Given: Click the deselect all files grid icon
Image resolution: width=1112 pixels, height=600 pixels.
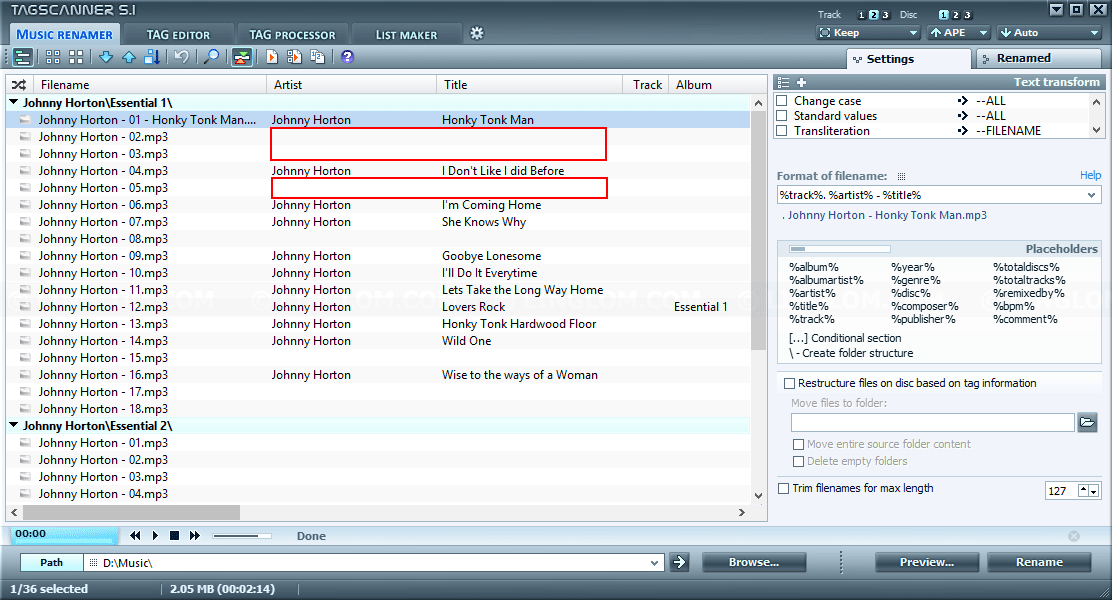Looking at the screenshot, I should click(x=76, y=57).
